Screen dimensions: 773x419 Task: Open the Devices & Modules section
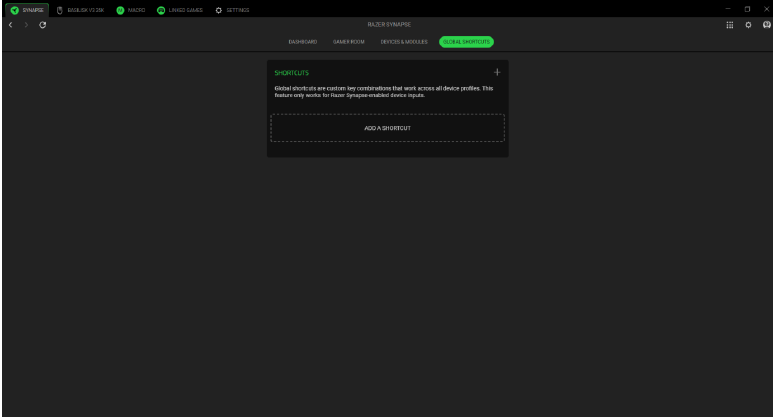[404, 42]
